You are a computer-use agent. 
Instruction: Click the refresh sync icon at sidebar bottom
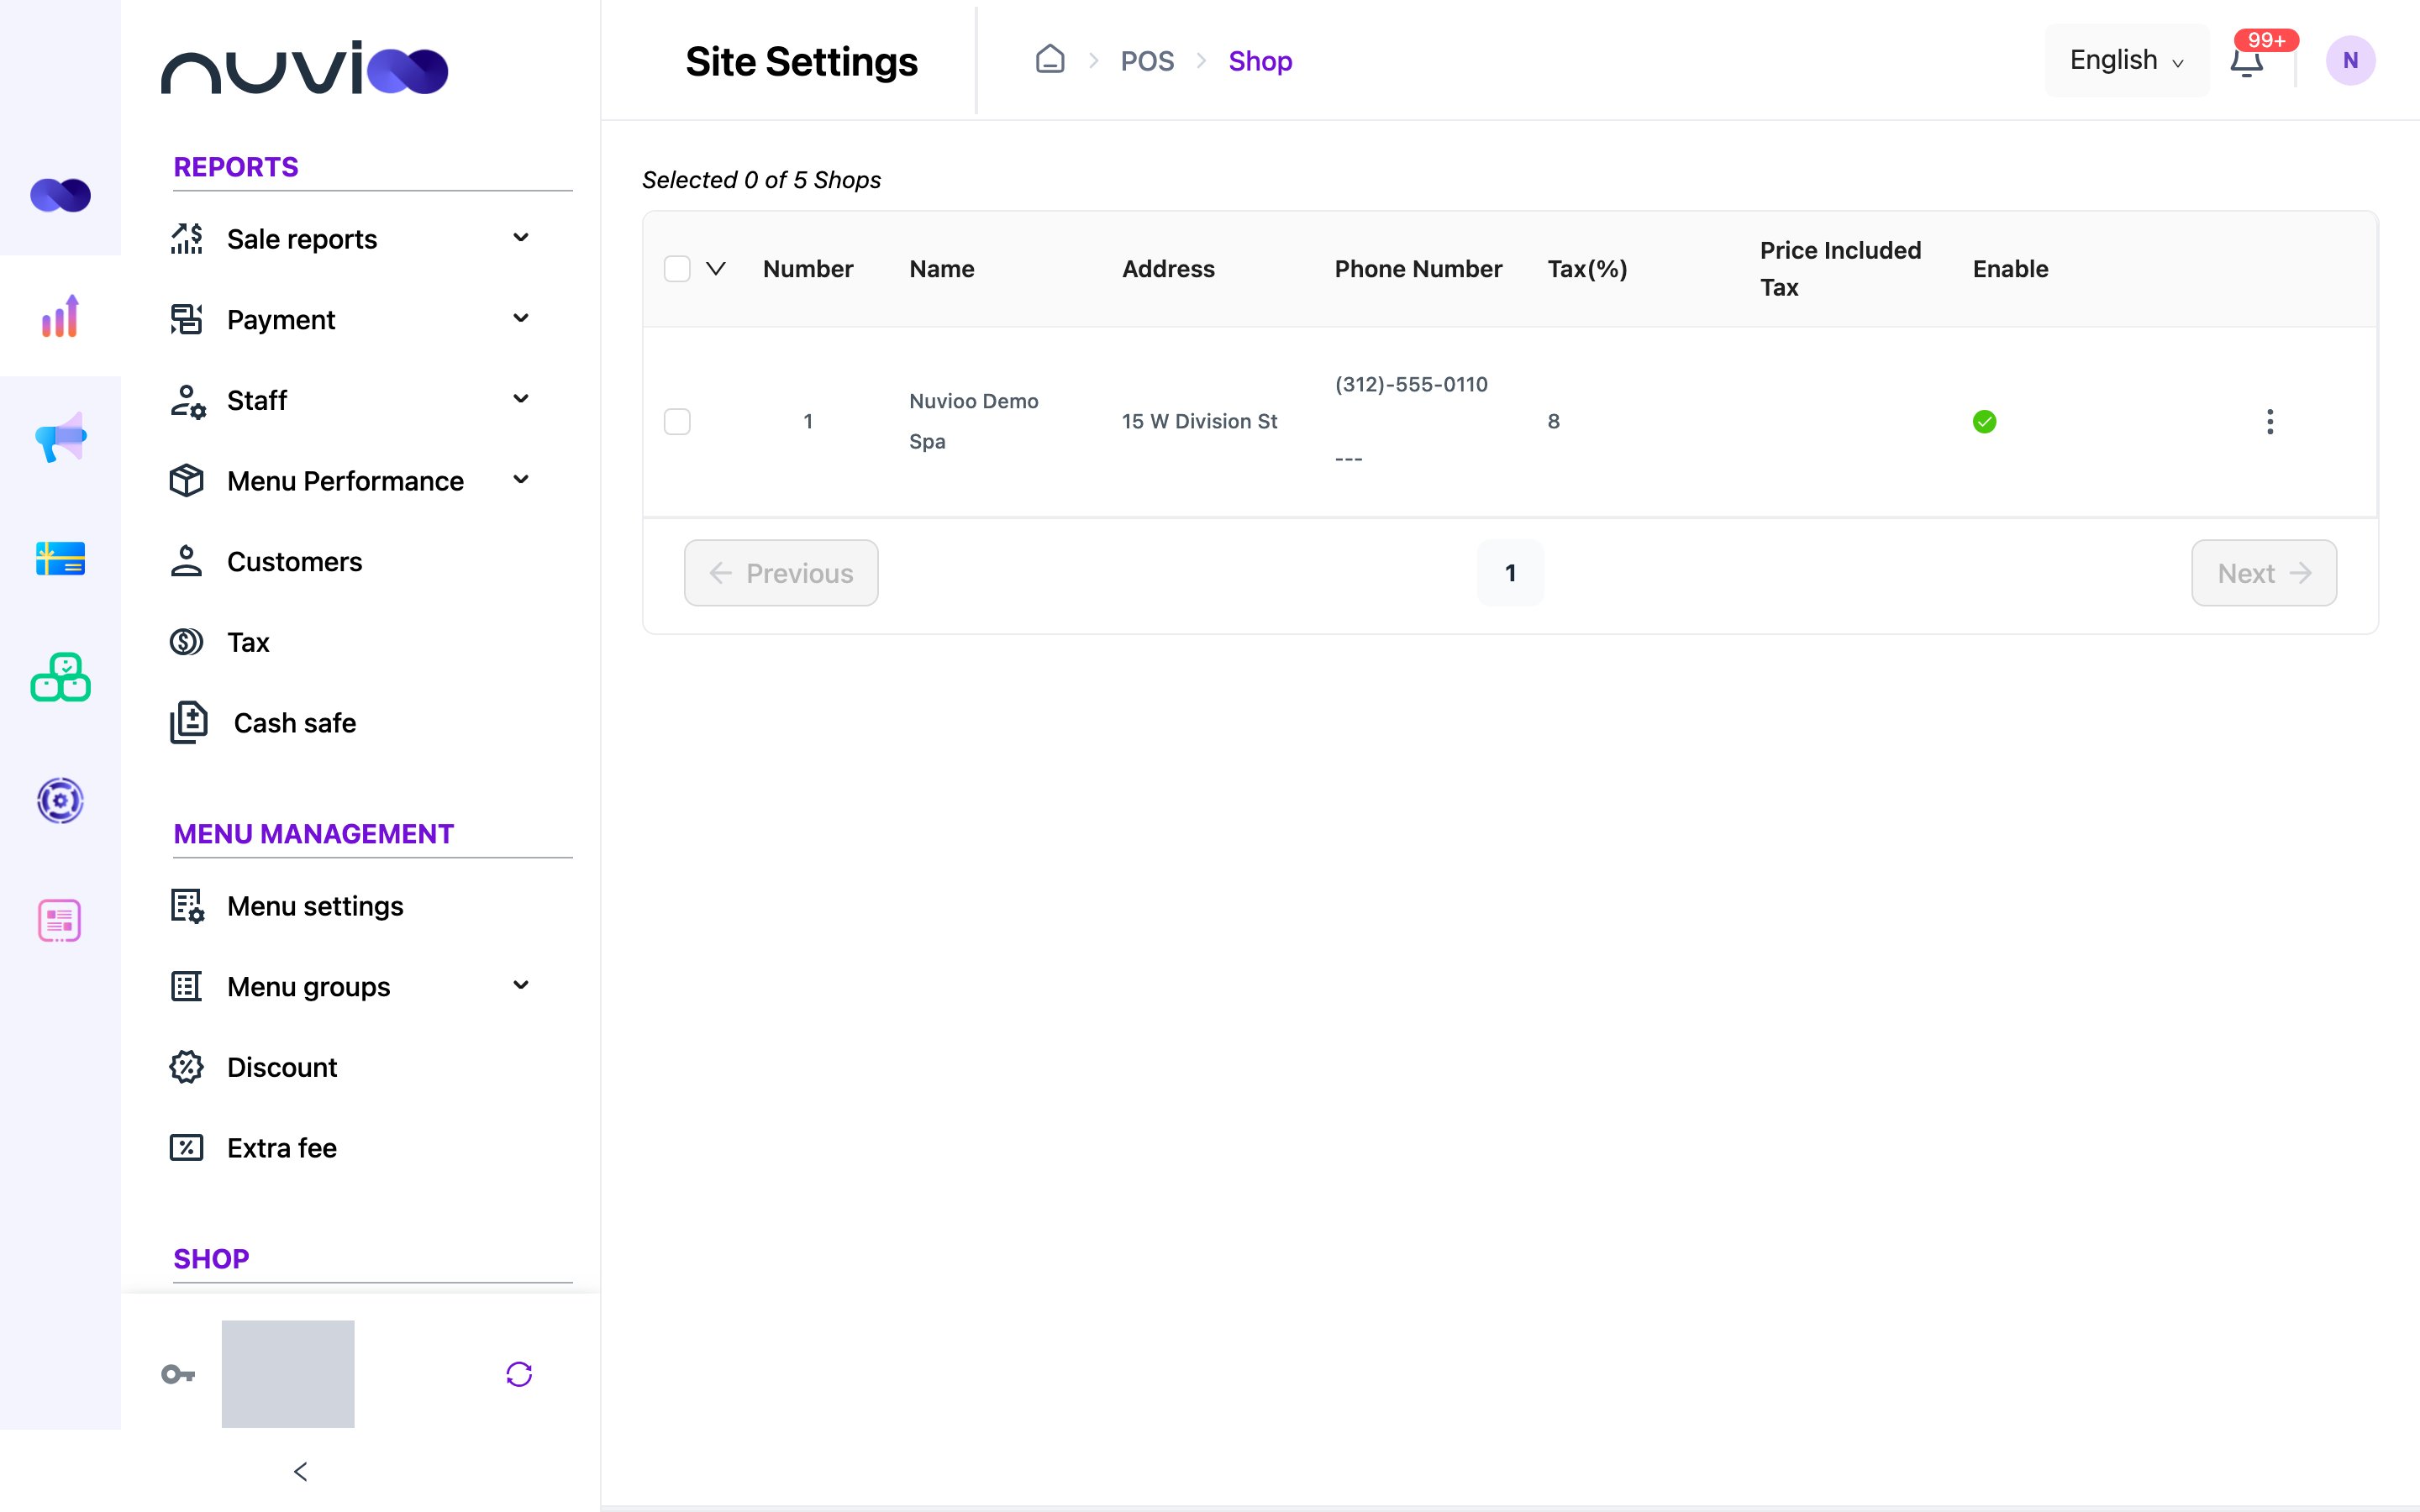[519, 1374]
